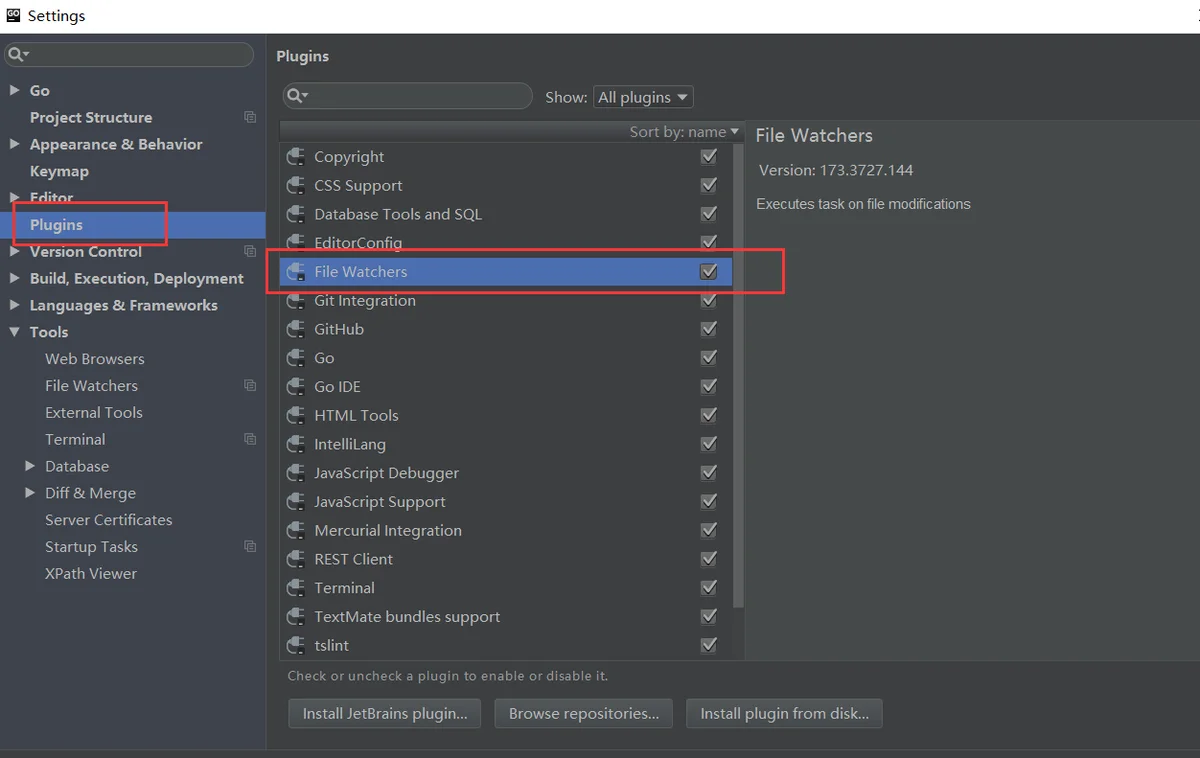Expand the Database node under Tools

click(x=30, y=466)
